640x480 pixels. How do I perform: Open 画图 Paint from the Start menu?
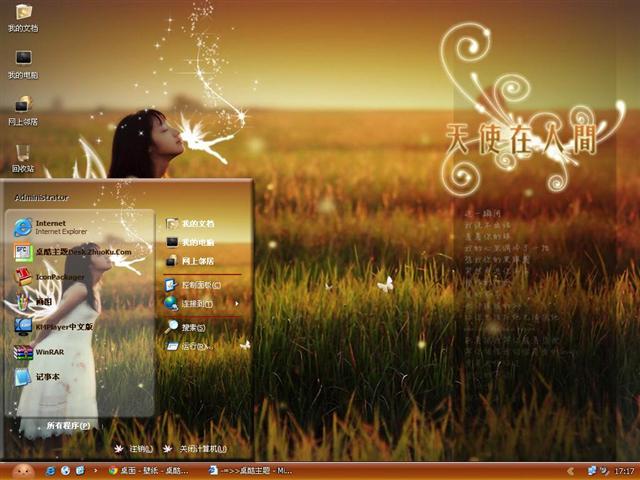[33, 302]
